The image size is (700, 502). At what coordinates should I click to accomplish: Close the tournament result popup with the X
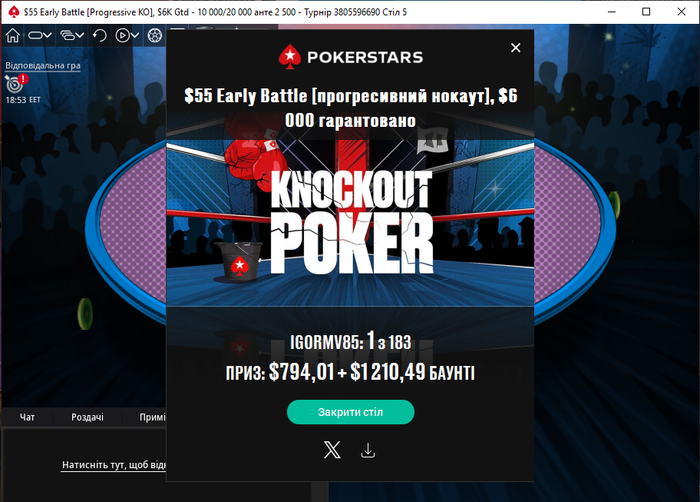(516, 48)
